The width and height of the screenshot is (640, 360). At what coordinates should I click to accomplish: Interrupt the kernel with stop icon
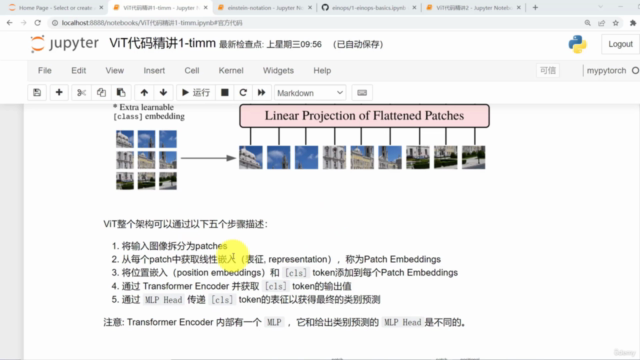pyautogui.click(x=224, y=93)
